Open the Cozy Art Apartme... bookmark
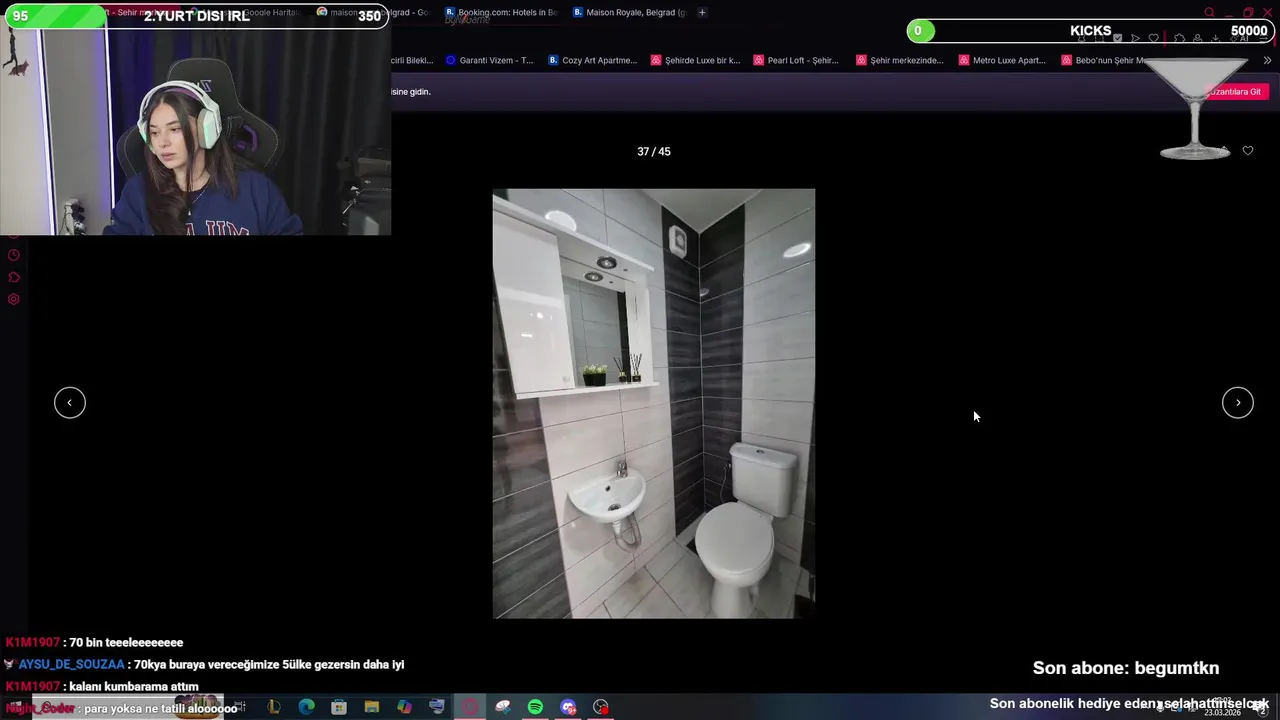Screen dimensions: 1280x720 point(593,60)
